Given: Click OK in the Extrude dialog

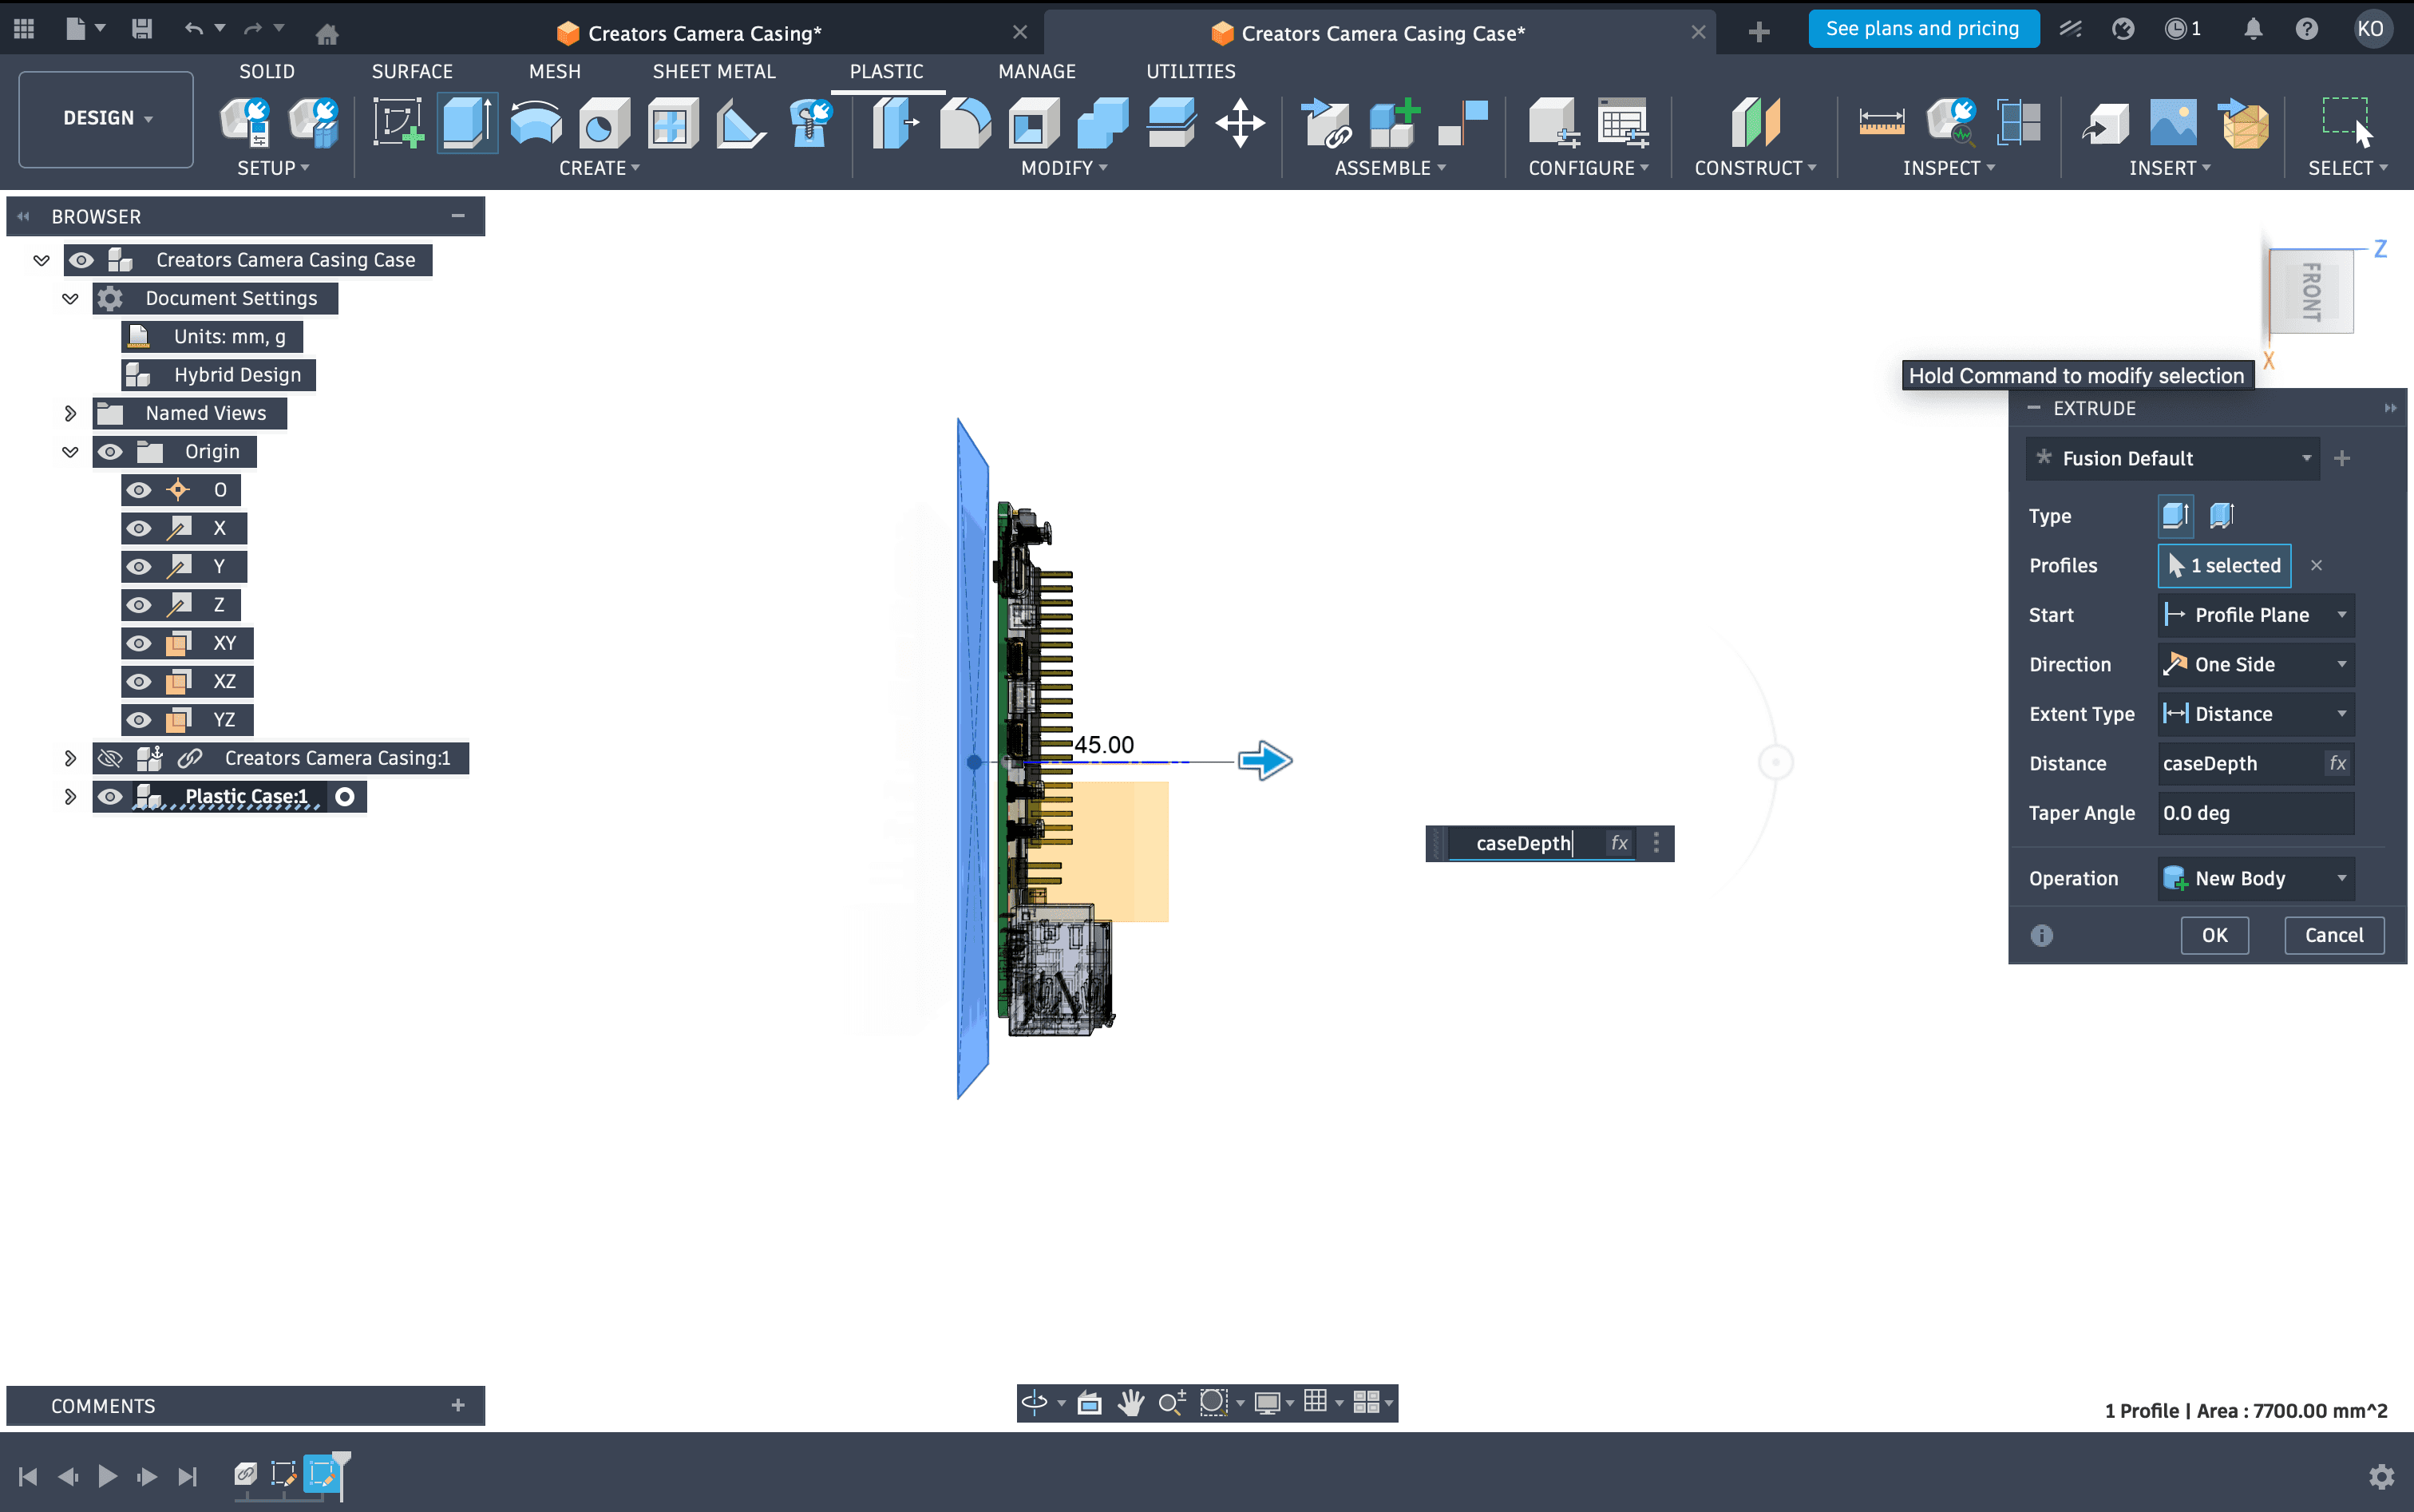Looking at the screenshot, I should 2214,935.
